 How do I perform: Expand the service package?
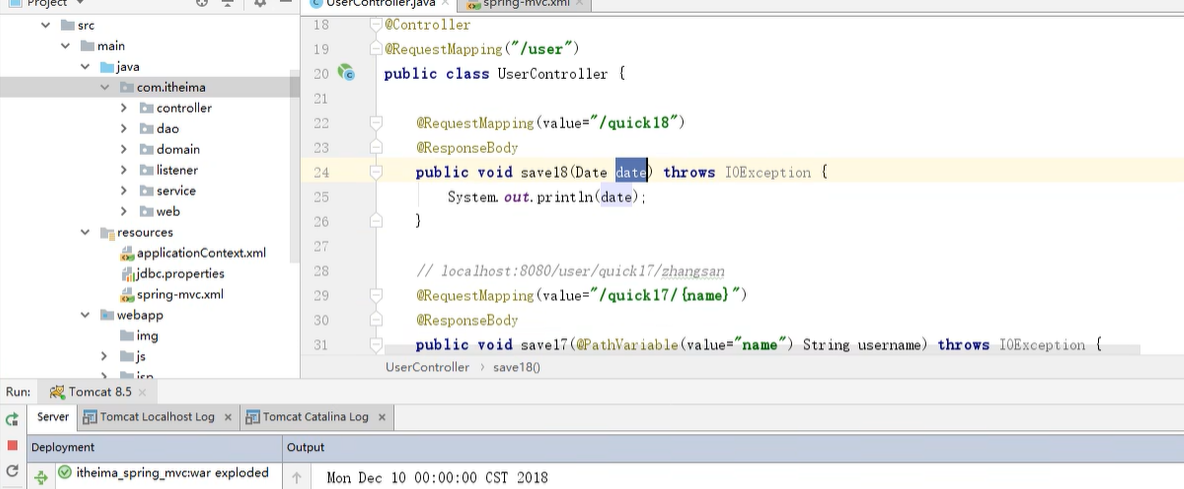click(x=124, y=191)
